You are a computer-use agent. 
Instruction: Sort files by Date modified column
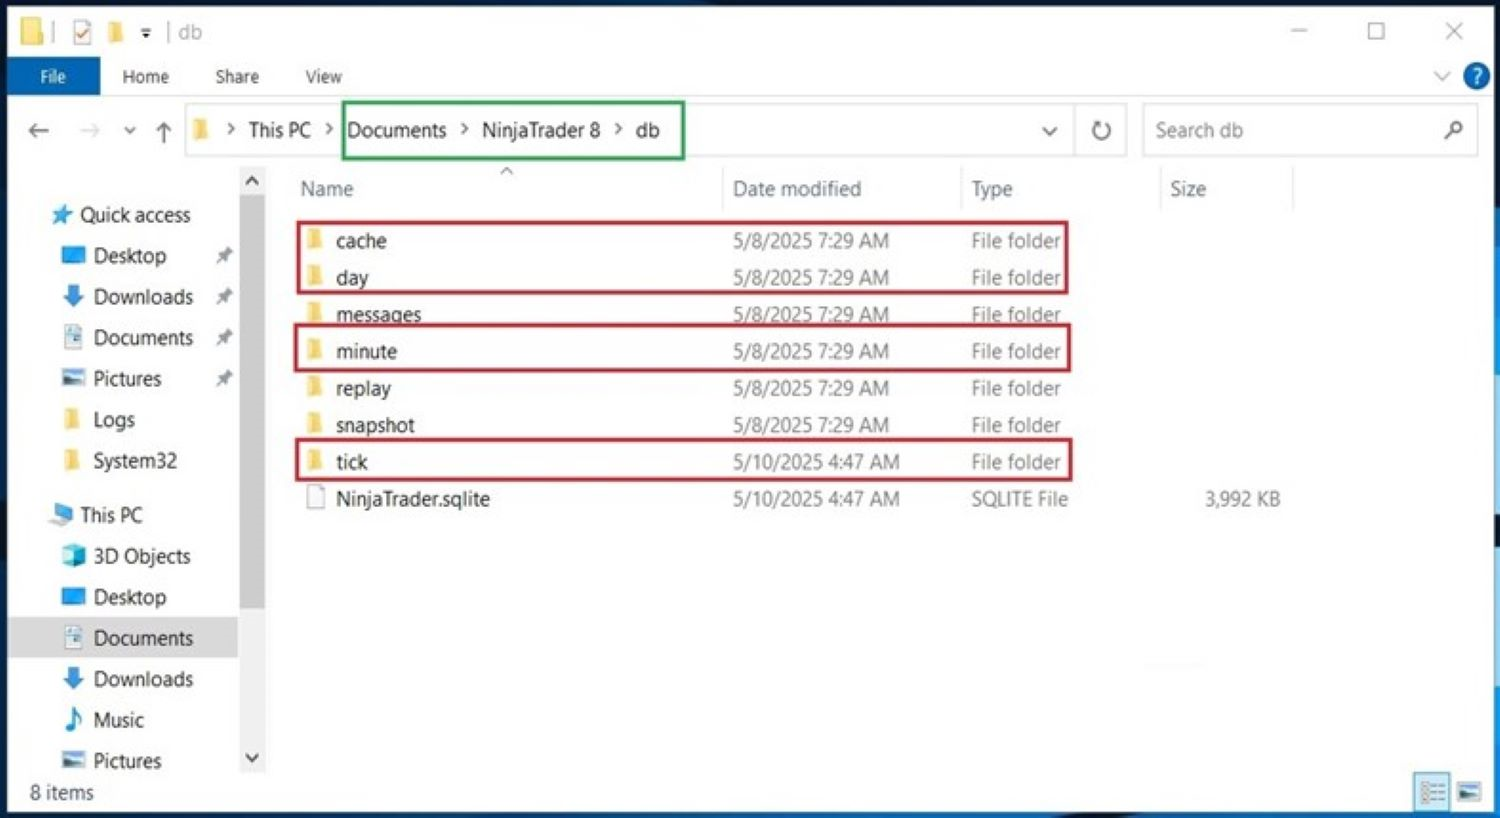pos(796,189)
